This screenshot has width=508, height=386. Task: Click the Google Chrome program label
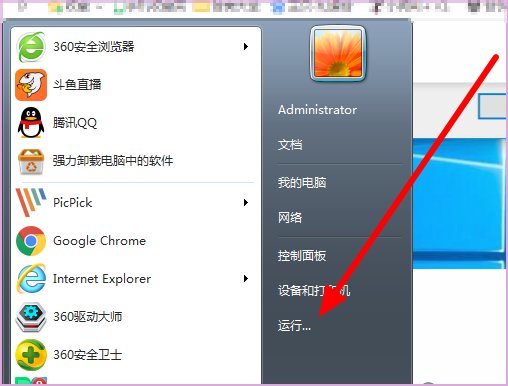pos(99,241)
